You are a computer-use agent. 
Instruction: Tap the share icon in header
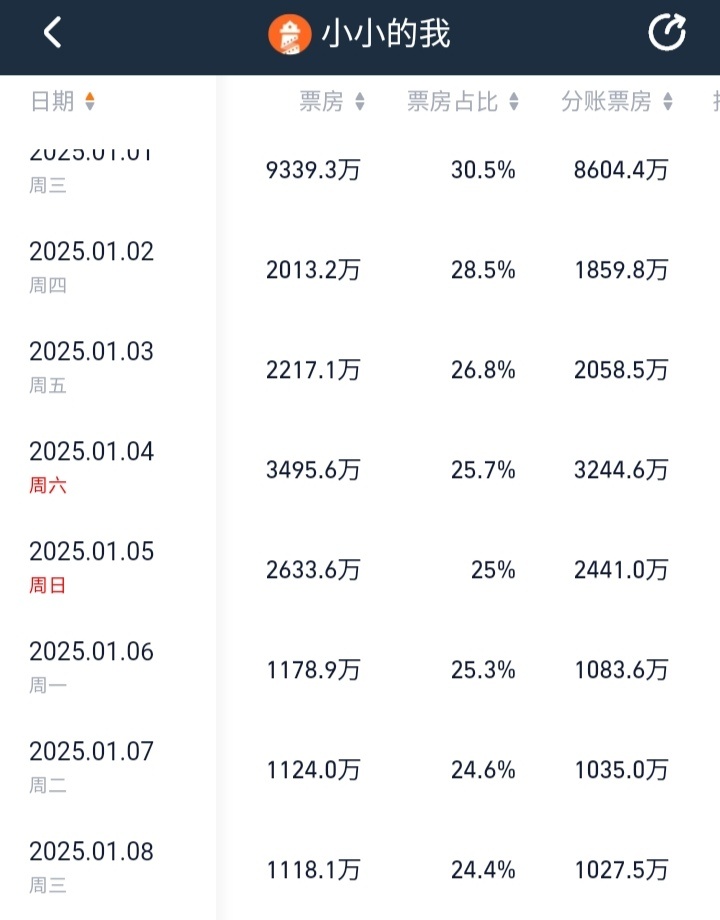(x=667, y=32)
